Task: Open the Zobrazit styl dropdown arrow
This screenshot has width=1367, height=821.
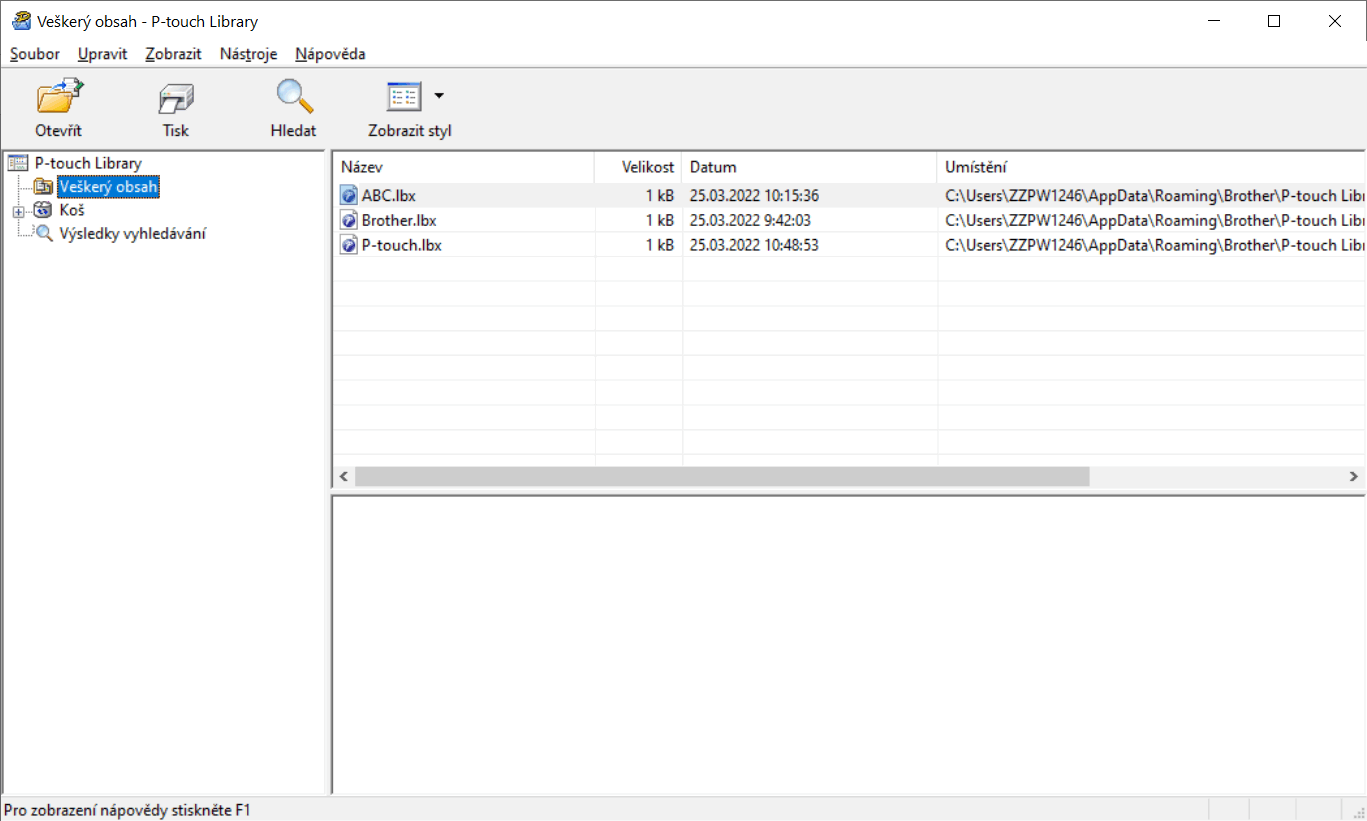Action: [438, 97]
